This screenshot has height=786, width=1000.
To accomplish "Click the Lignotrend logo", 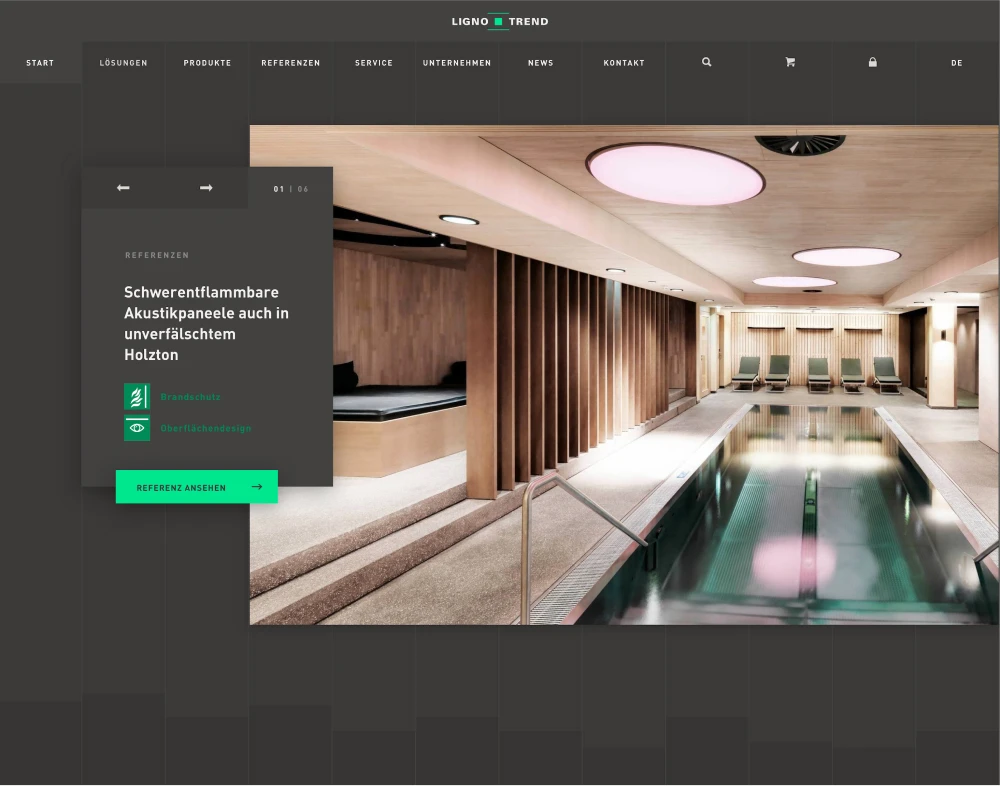I will tap(500, 22).
